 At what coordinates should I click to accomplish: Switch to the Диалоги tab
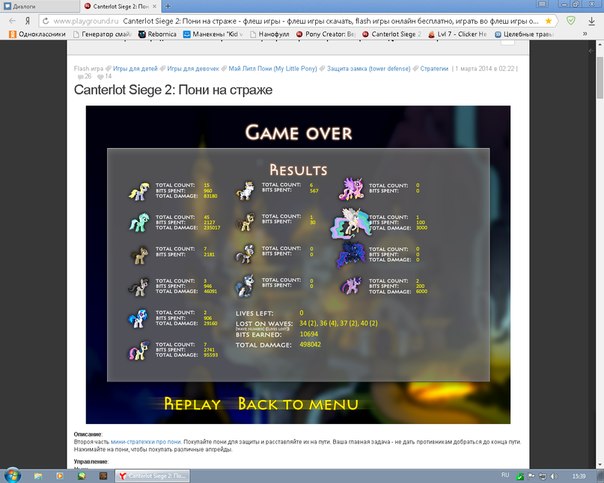39,6
